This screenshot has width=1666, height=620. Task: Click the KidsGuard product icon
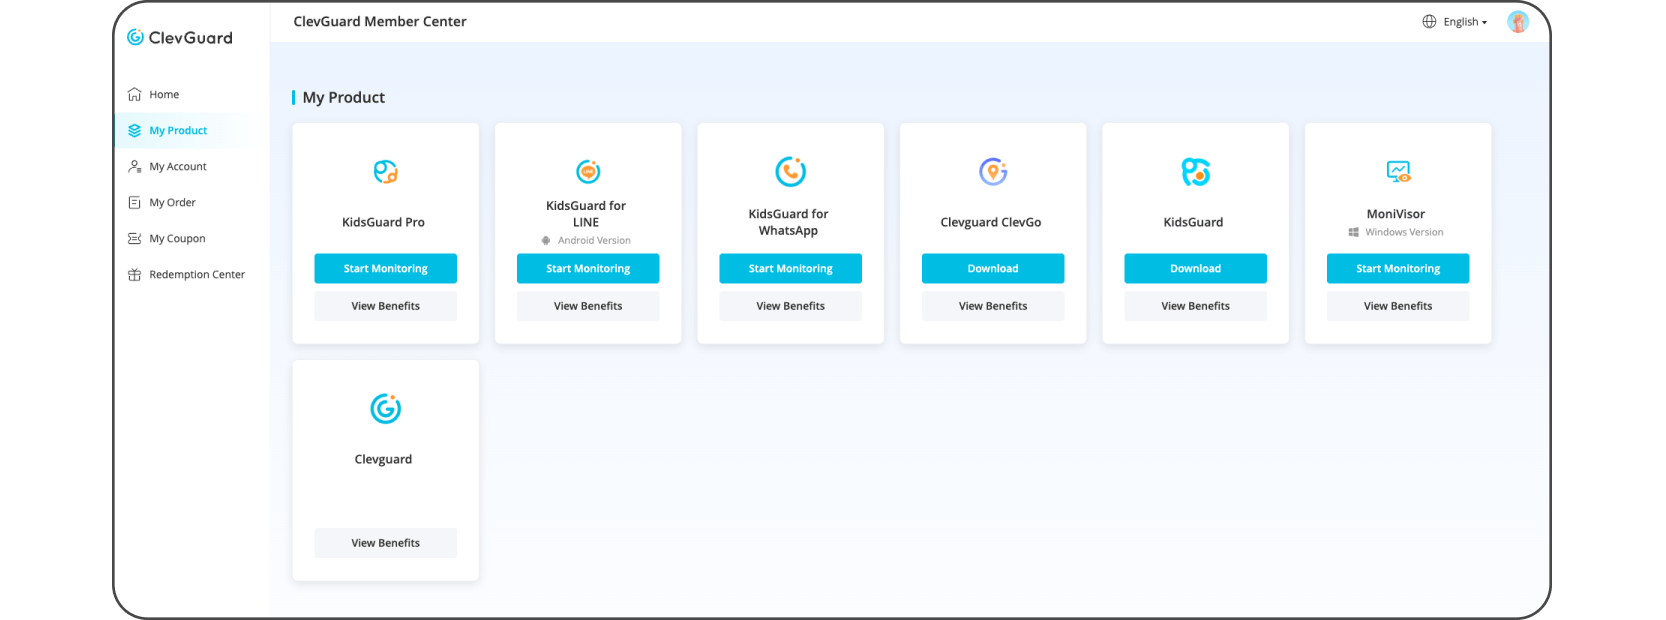(x=1195, y=172)
